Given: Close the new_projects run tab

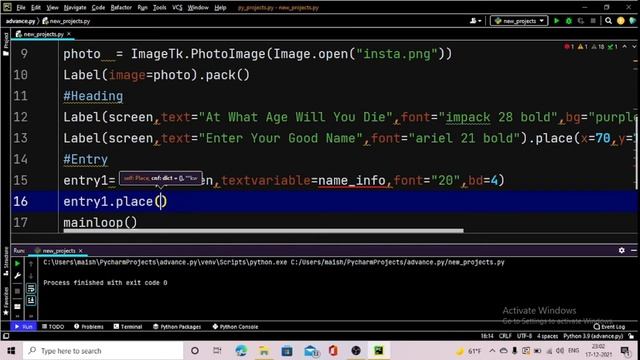Looking at the screenshot, I should (x=80, y=250).
